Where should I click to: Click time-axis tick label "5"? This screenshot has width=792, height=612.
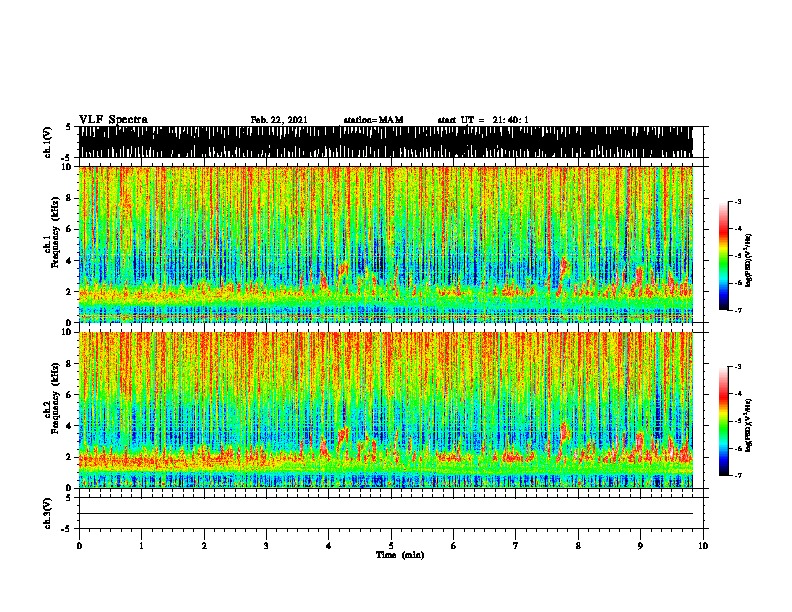click(391, 546)
